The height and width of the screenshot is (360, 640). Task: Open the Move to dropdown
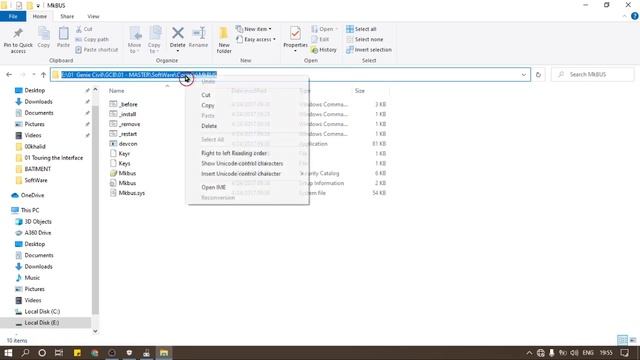(x=135, y=40)
